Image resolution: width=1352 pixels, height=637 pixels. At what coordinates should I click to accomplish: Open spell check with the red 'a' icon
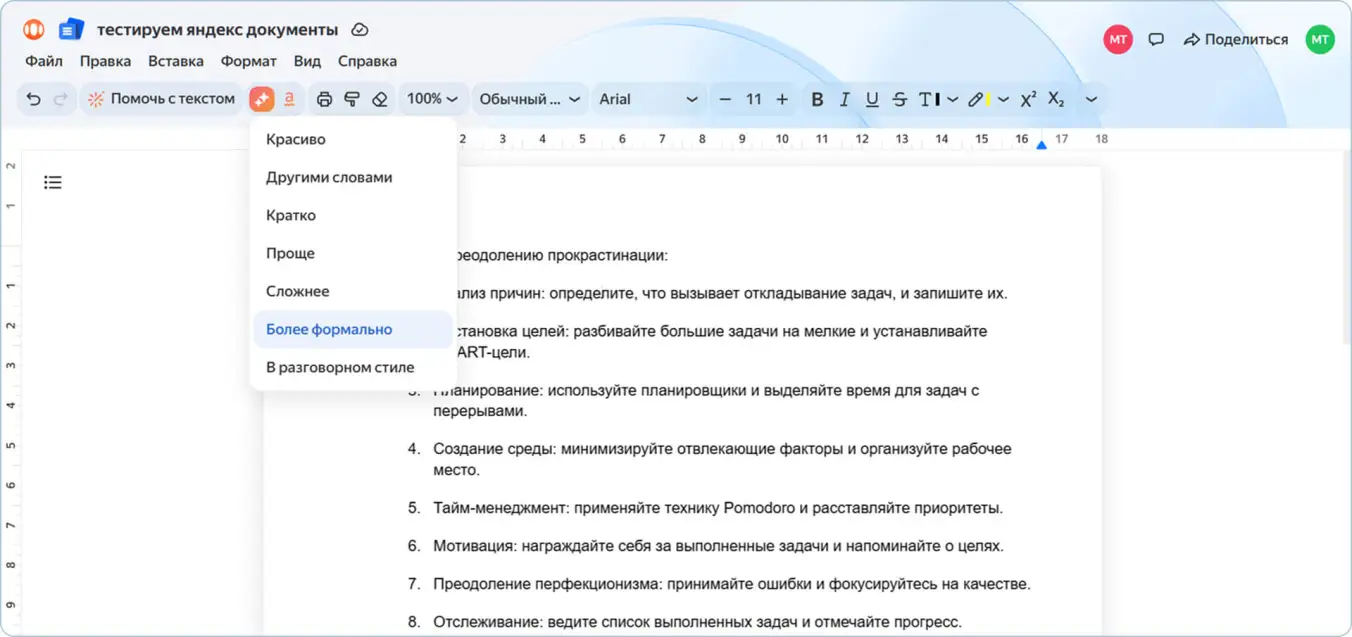pyautogui.click(x=290, y=98)
